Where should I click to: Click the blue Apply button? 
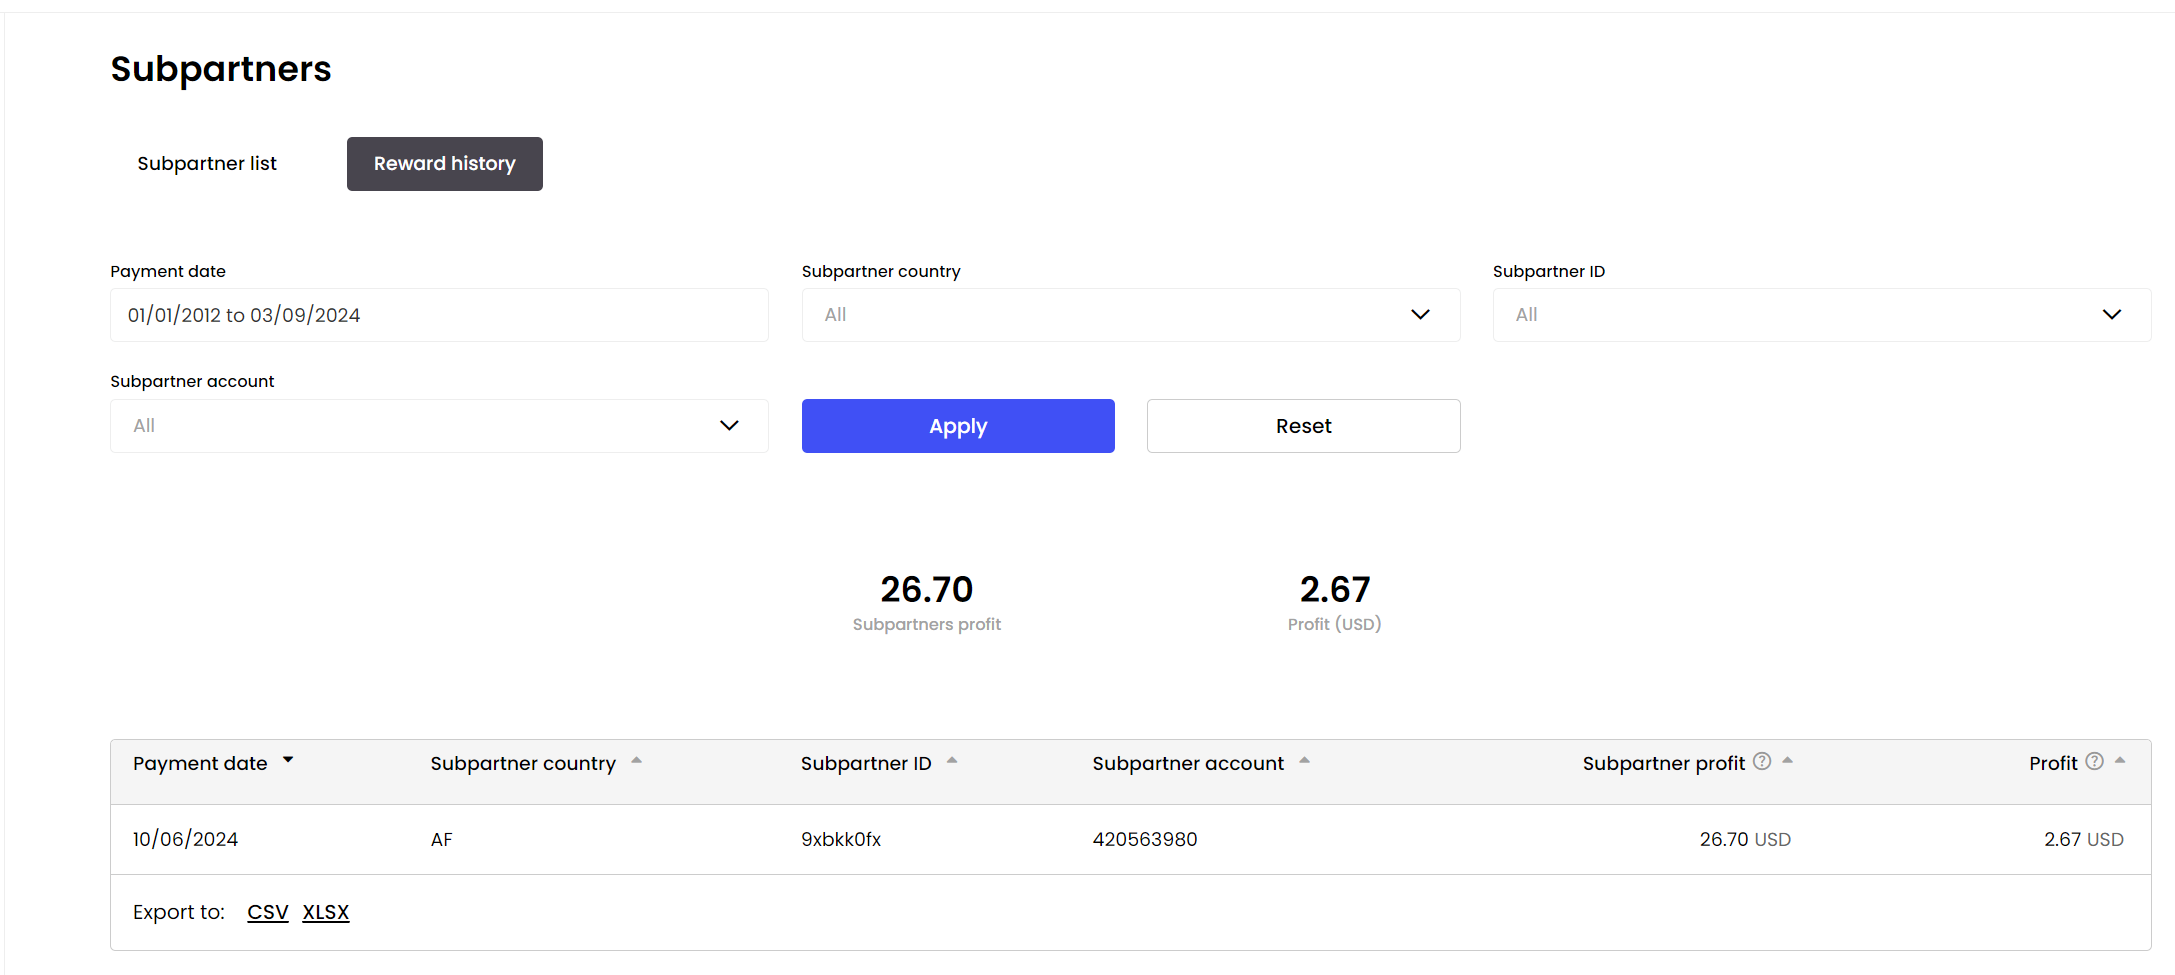click(958, 426)
